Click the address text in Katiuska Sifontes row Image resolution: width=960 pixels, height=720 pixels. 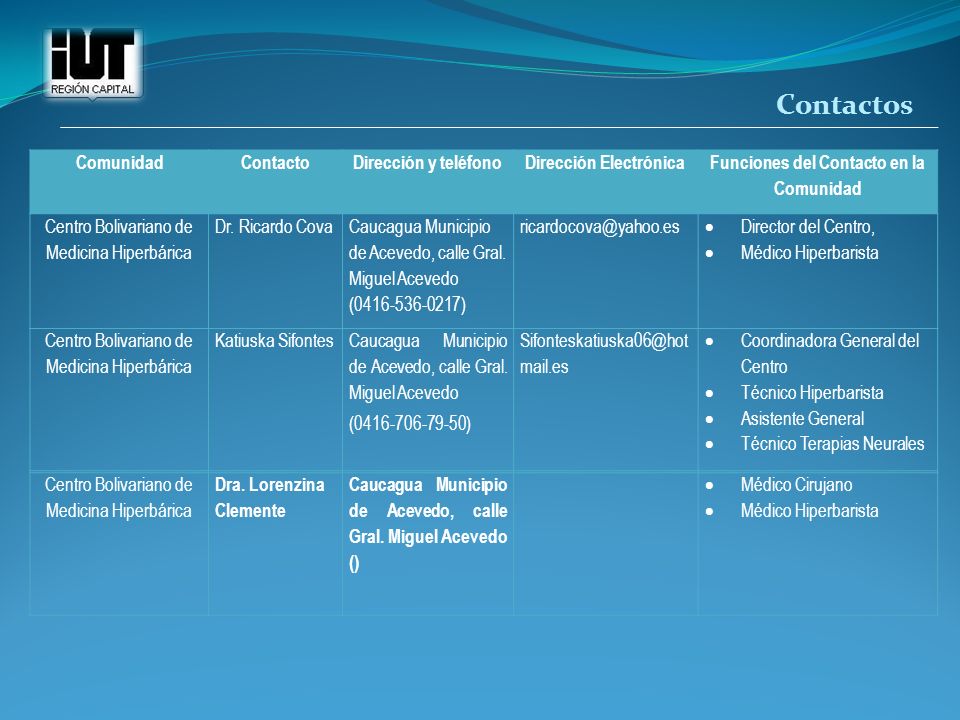tap(428, 367)
